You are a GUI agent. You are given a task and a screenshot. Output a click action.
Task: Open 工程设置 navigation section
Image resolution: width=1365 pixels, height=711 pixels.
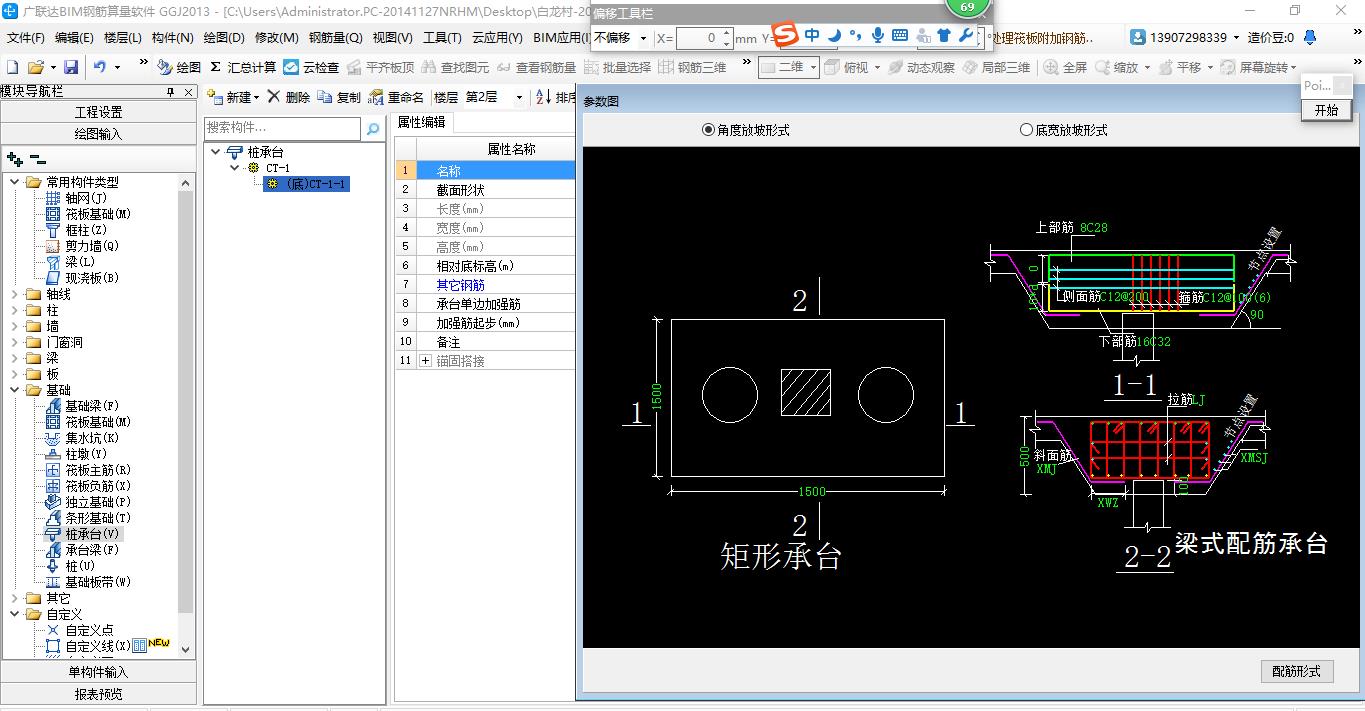pyautogui.click(x=99, y=112)
